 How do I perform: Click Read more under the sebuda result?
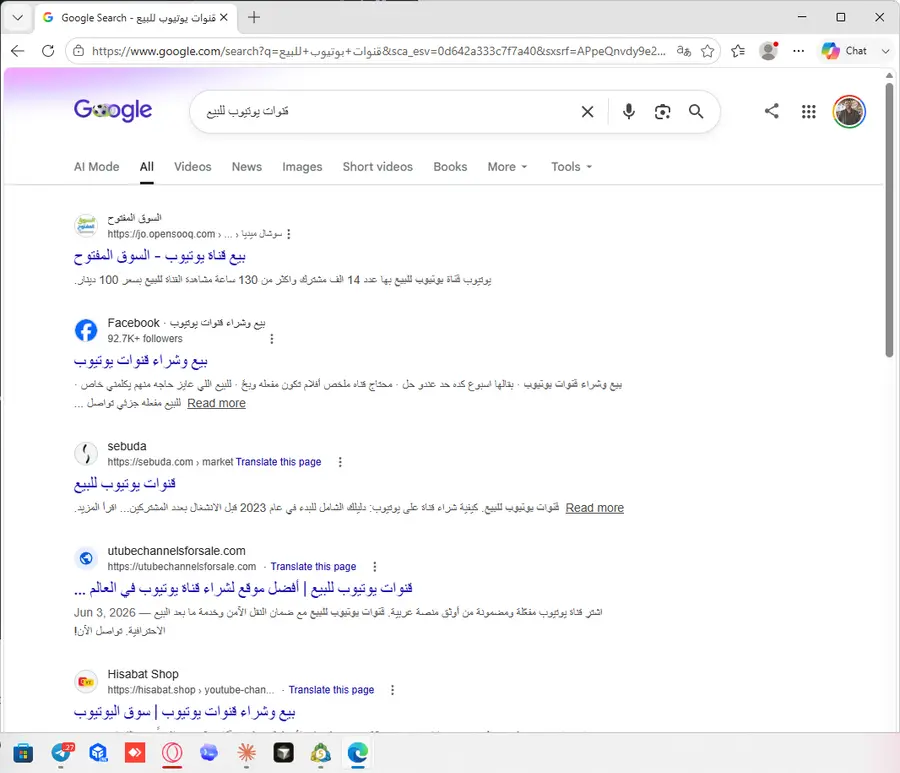click(595, 508)
